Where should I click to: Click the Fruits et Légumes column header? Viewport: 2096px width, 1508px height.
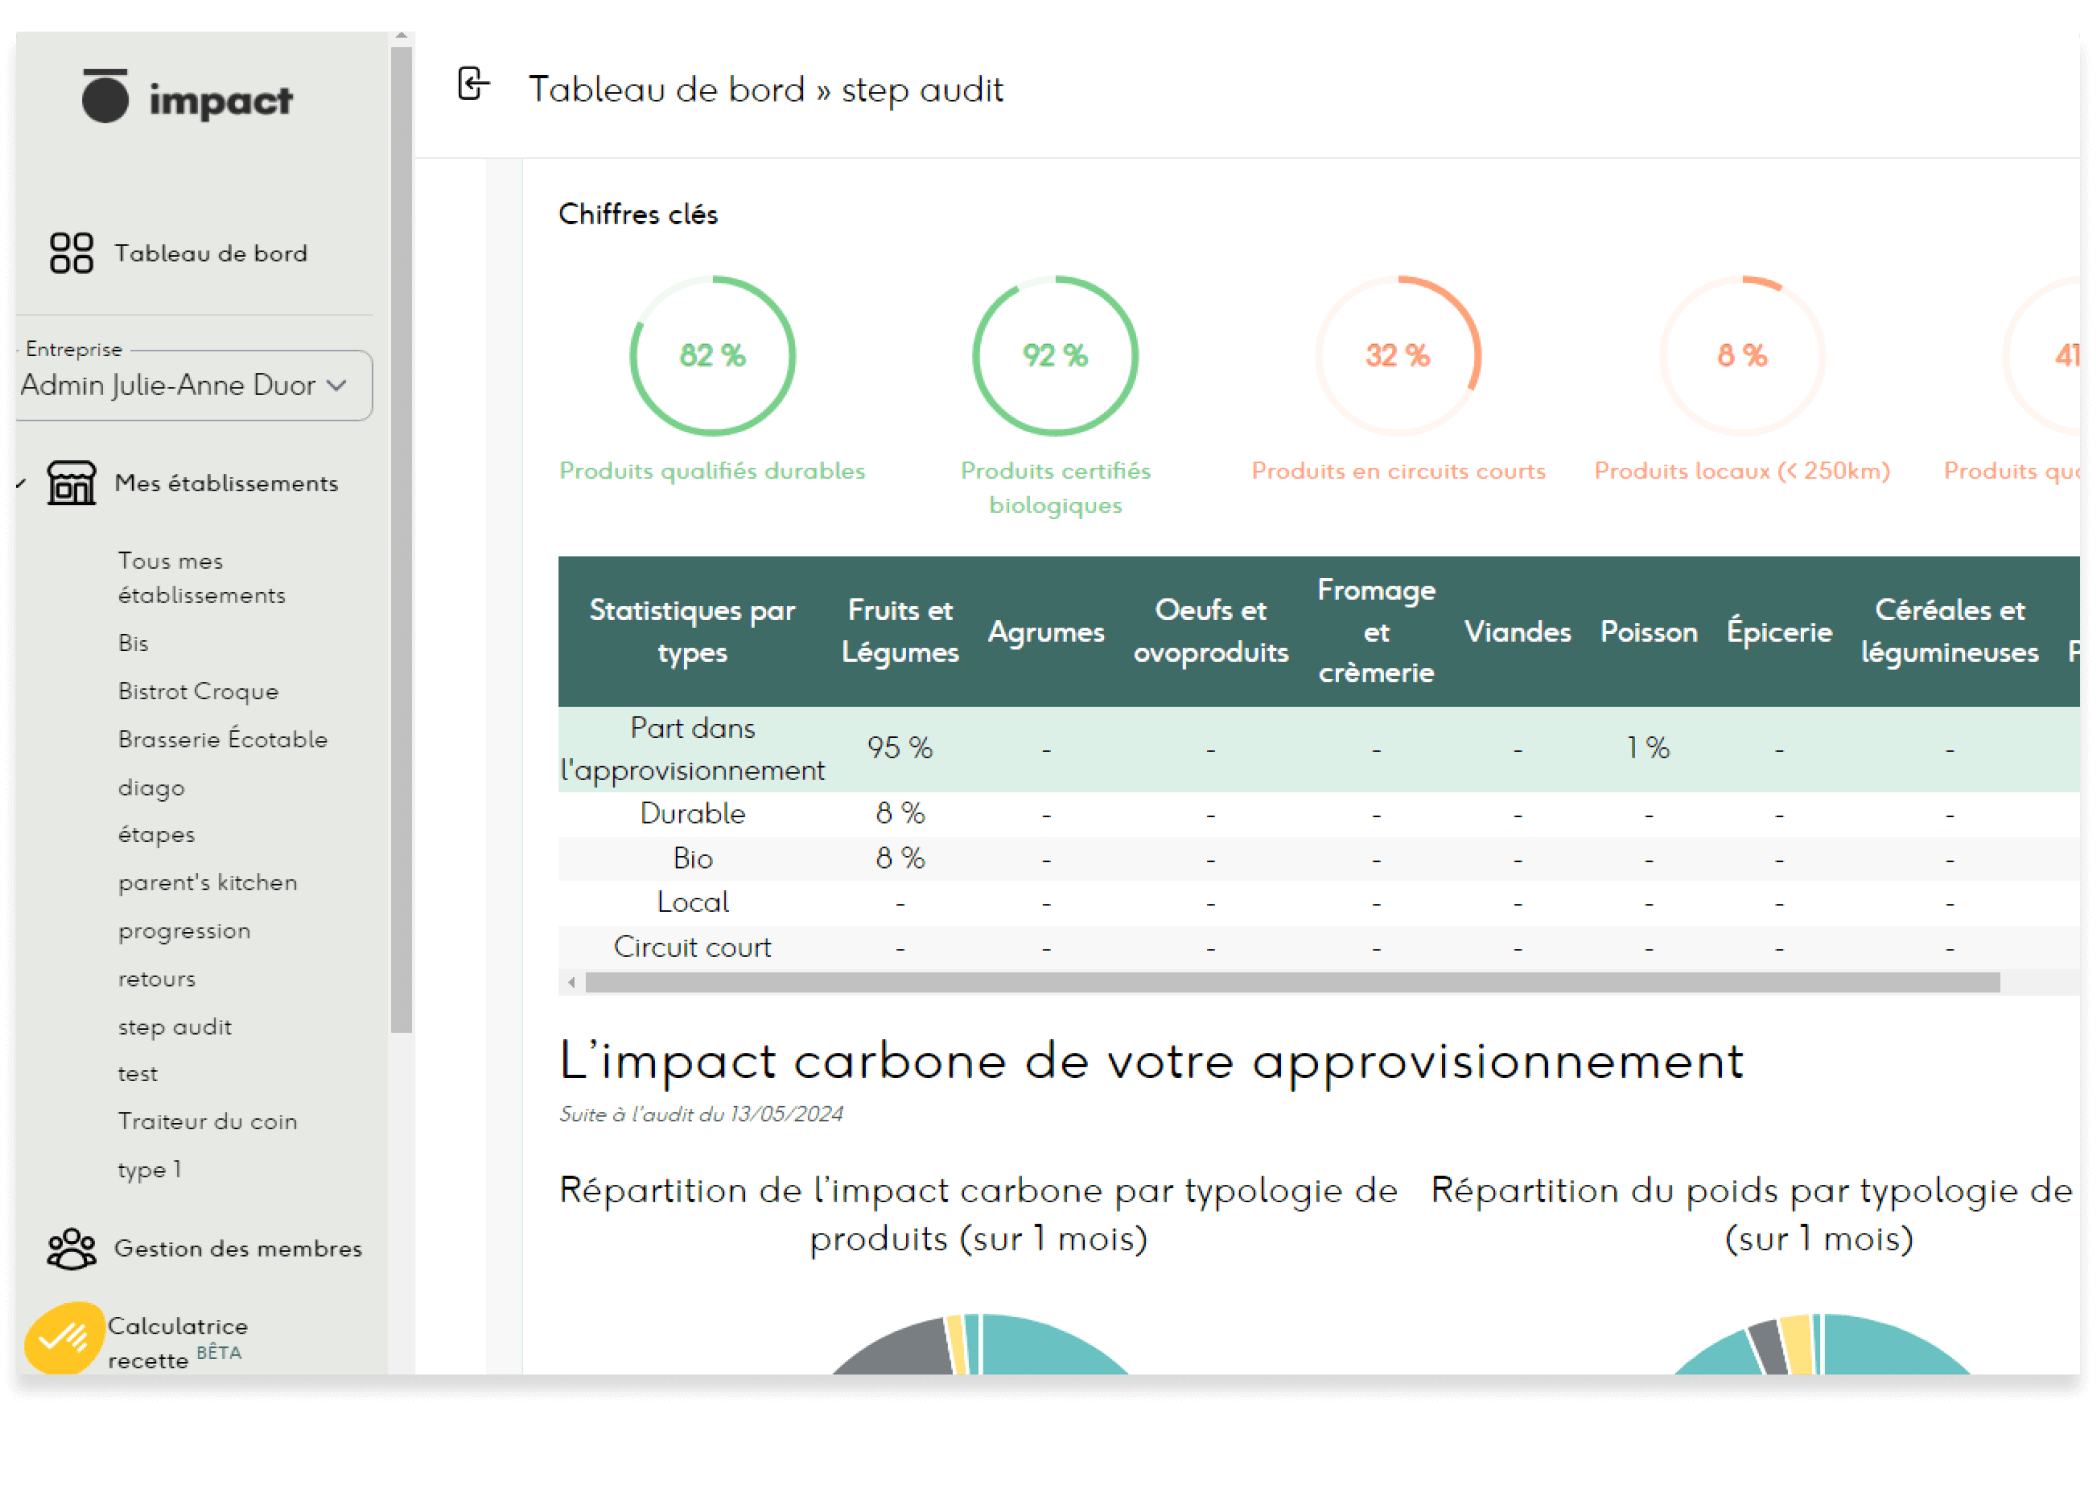point(899,631)
